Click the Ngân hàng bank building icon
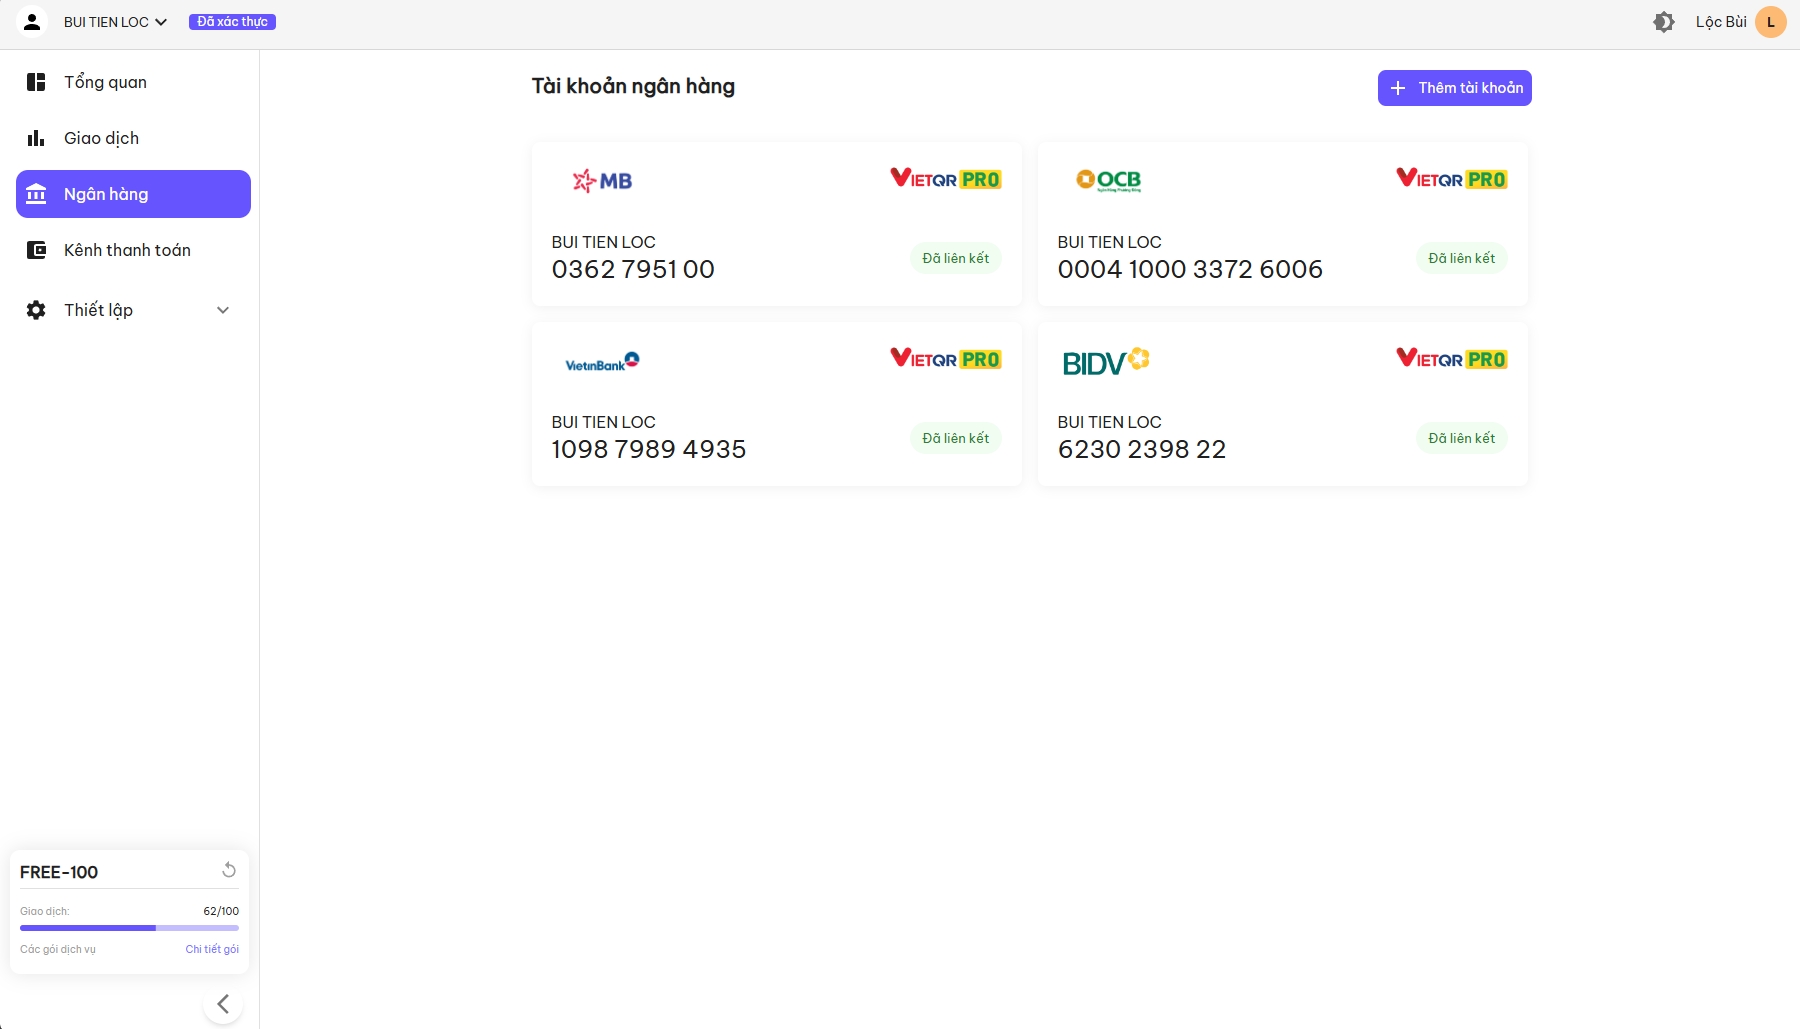1800x1029 pixels. tap(36, 194)
